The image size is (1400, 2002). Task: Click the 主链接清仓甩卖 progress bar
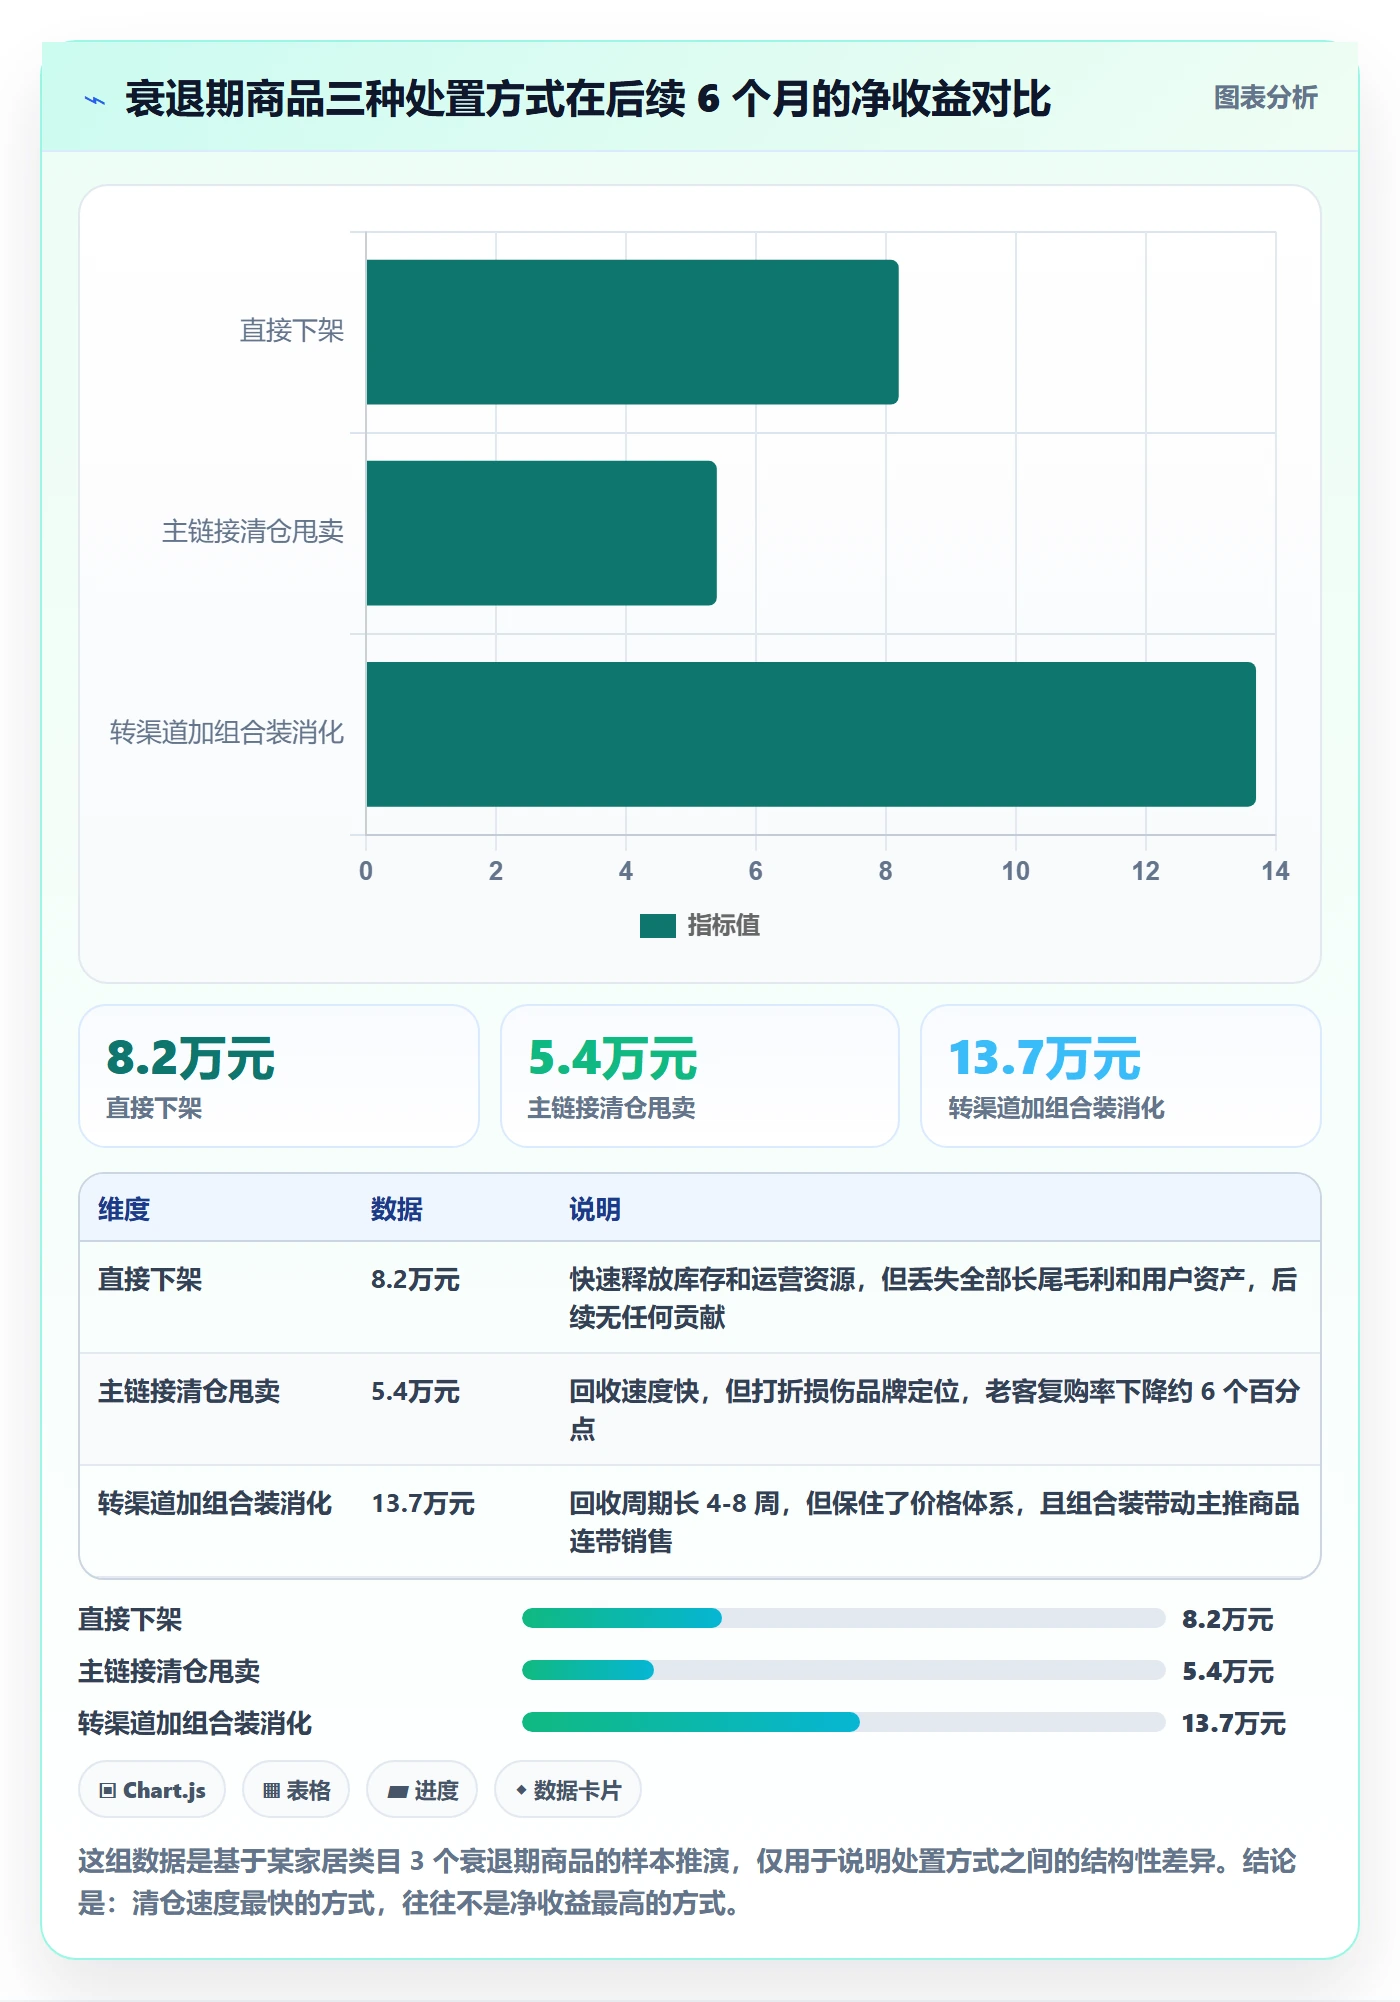click(843, 1670)
